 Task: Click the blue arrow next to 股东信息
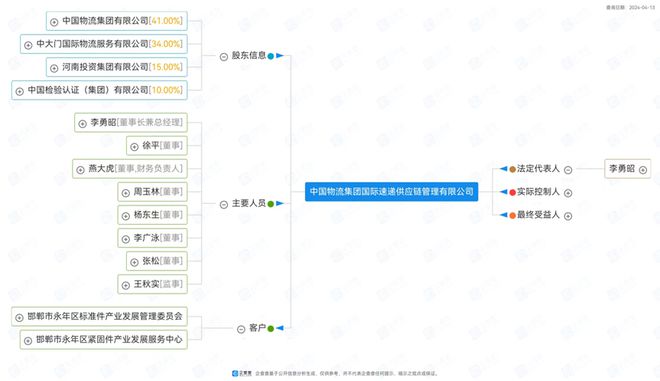[x=280, y=56]
